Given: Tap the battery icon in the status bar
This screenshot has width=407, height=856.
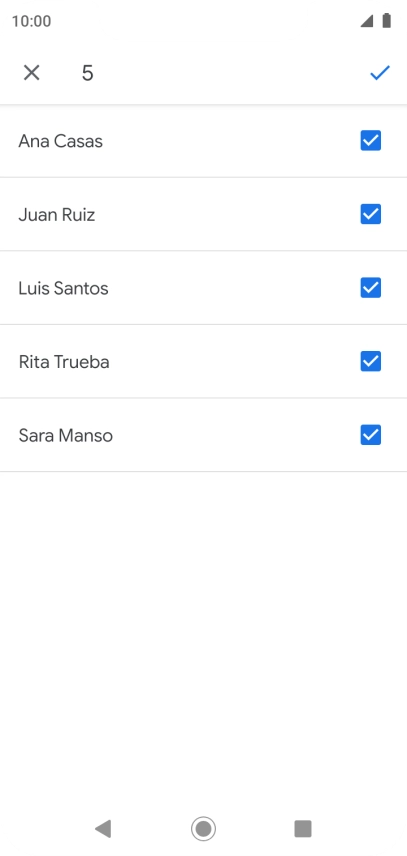Looking at the screenshot, I should [x=387, y=21].
